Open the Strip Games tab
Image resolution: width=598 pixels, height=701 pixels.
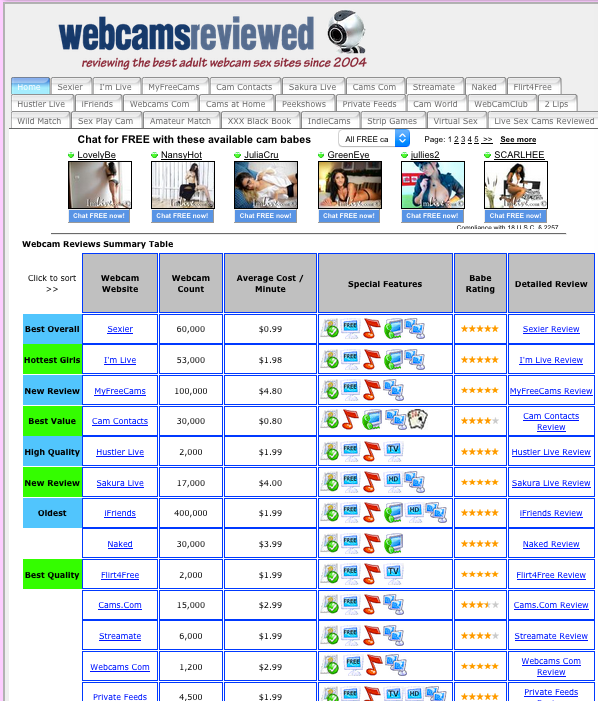click(392, 121)
